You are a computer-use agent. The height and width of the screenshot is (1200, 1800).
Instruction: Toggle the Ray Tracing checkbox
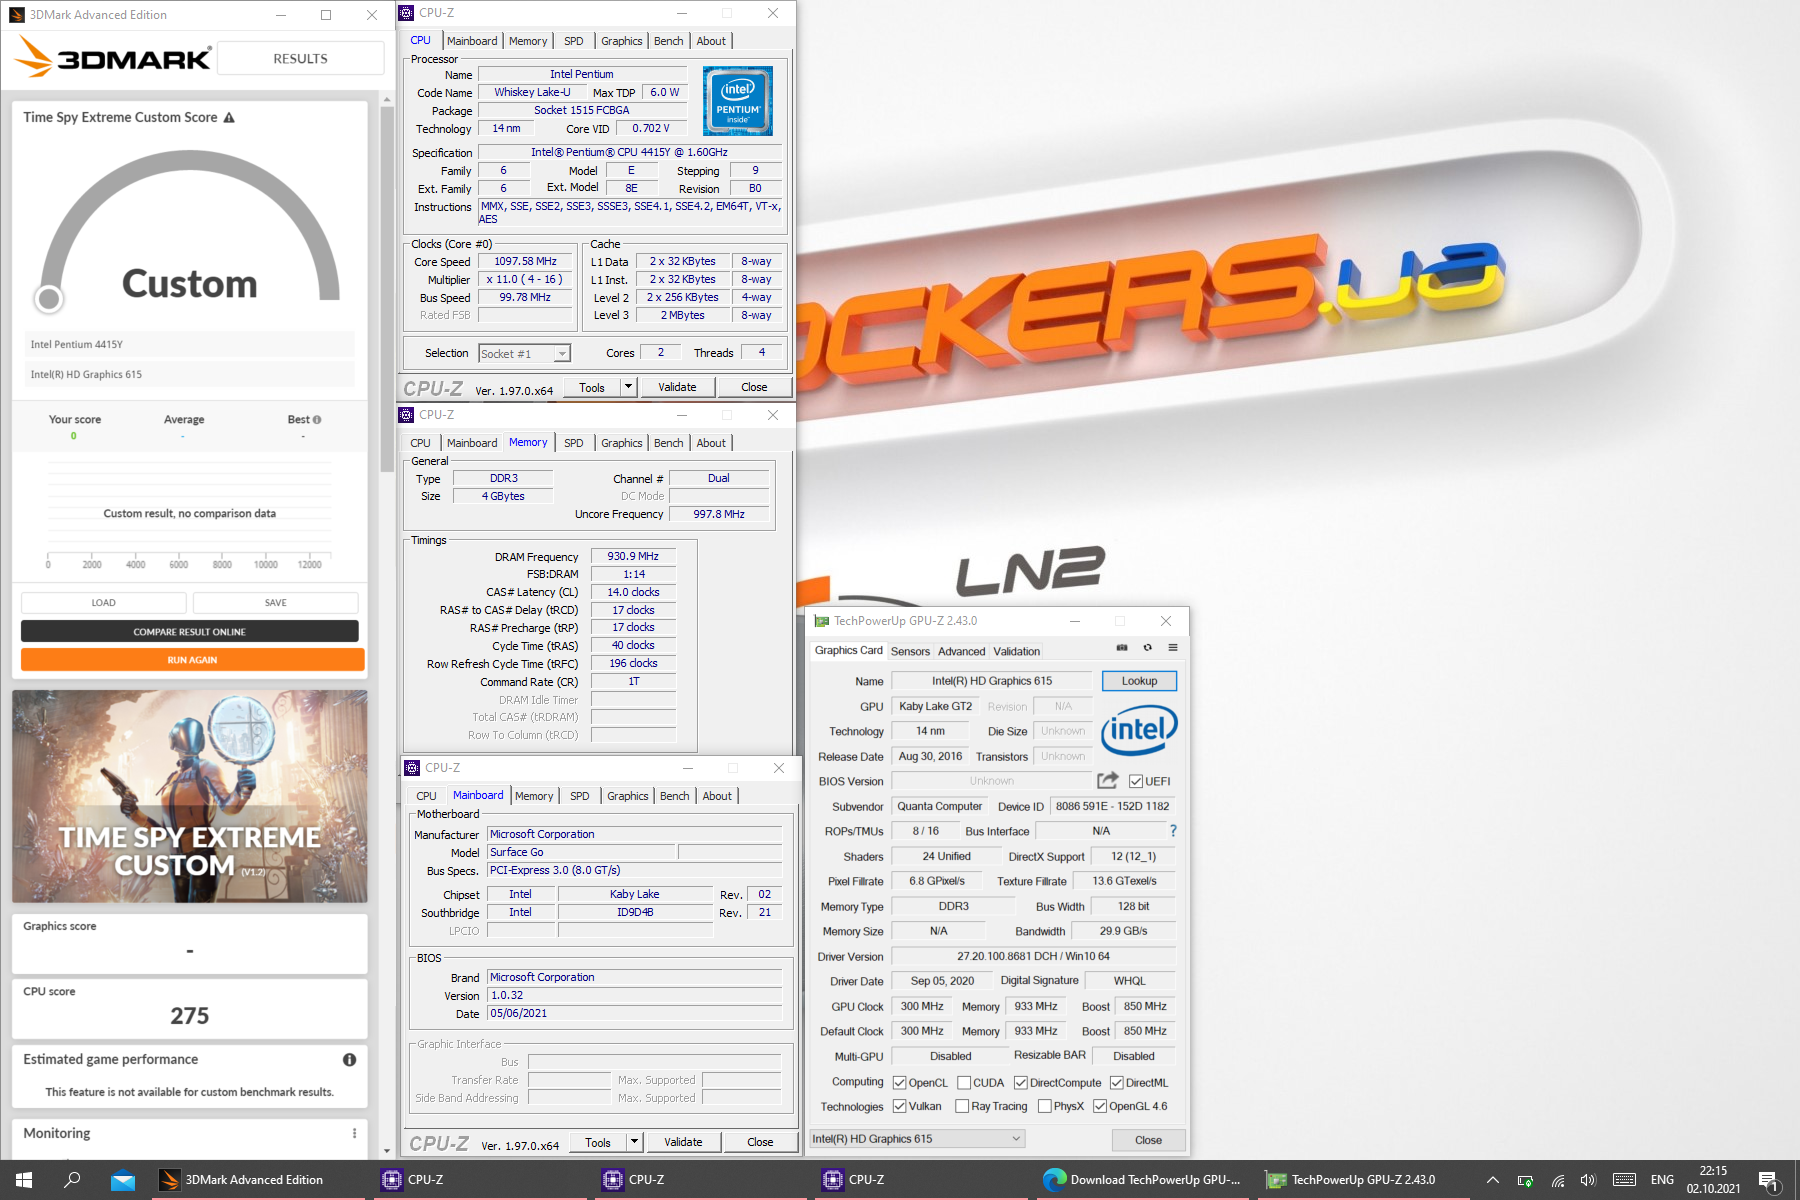[x=962, y=1106]
